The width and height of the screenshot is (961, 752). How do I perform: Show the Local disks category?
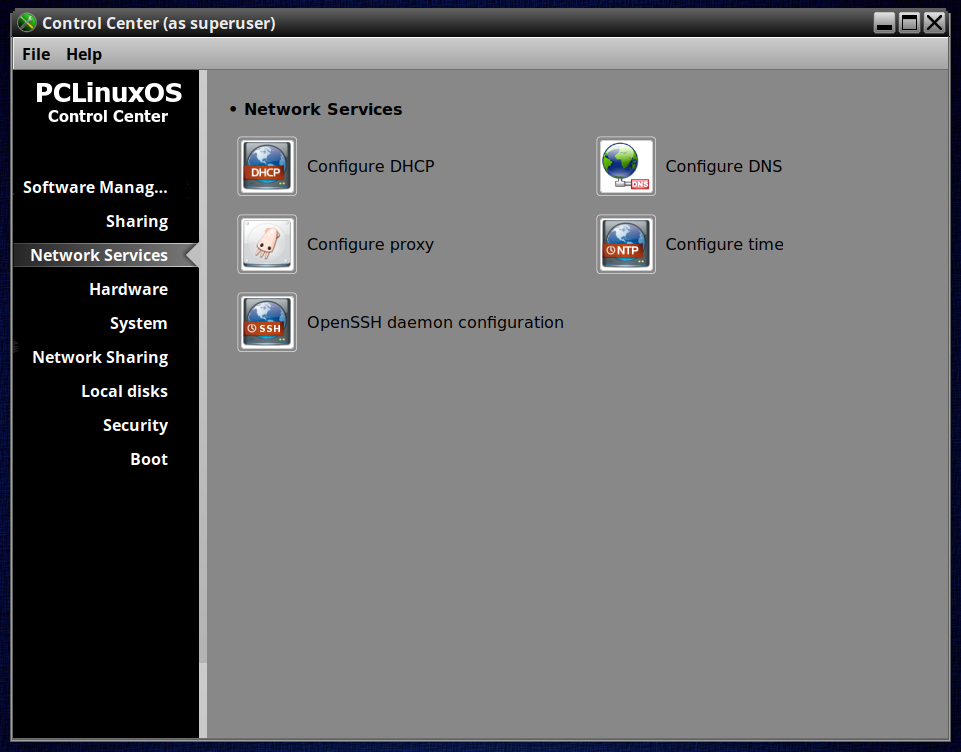tap(124, 391)
